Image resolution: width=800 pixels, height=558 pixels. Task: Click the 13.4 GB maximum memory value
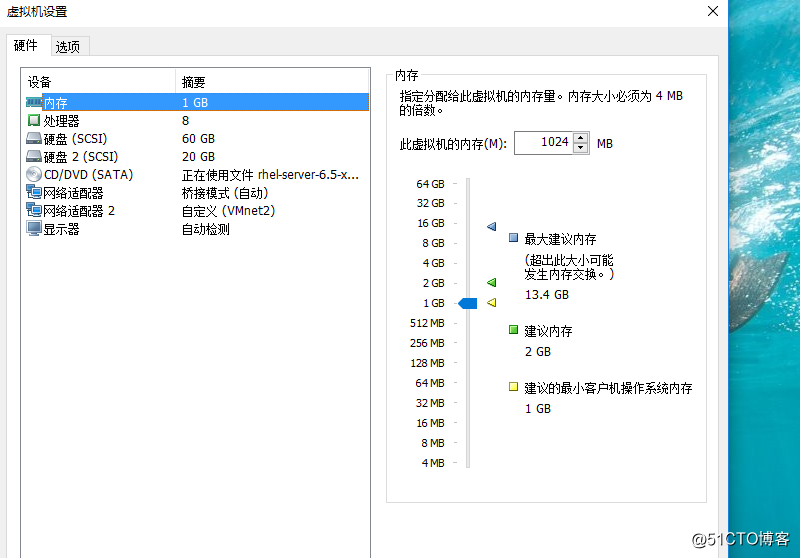click(x=546, y=295)
